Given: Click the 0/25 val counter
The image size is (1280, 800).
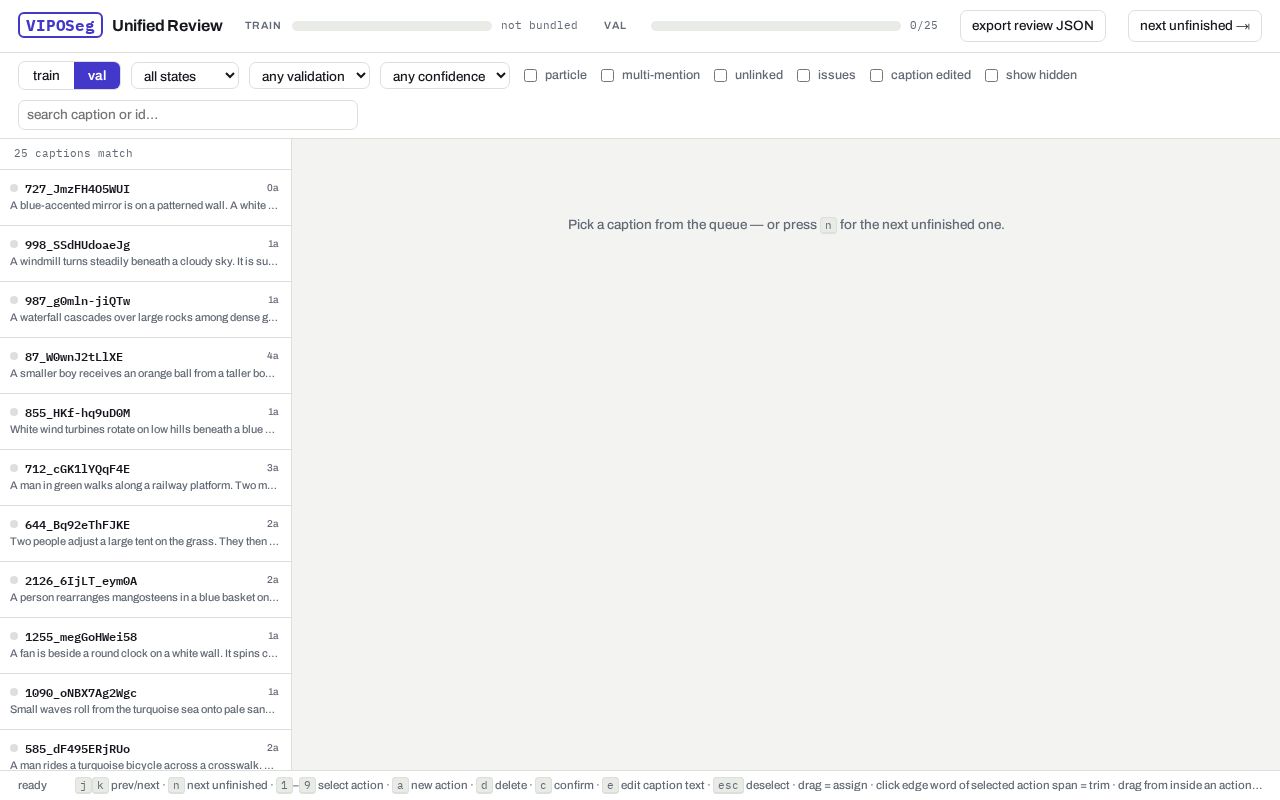Looking at the screenshot, I should tap(924, 26).
